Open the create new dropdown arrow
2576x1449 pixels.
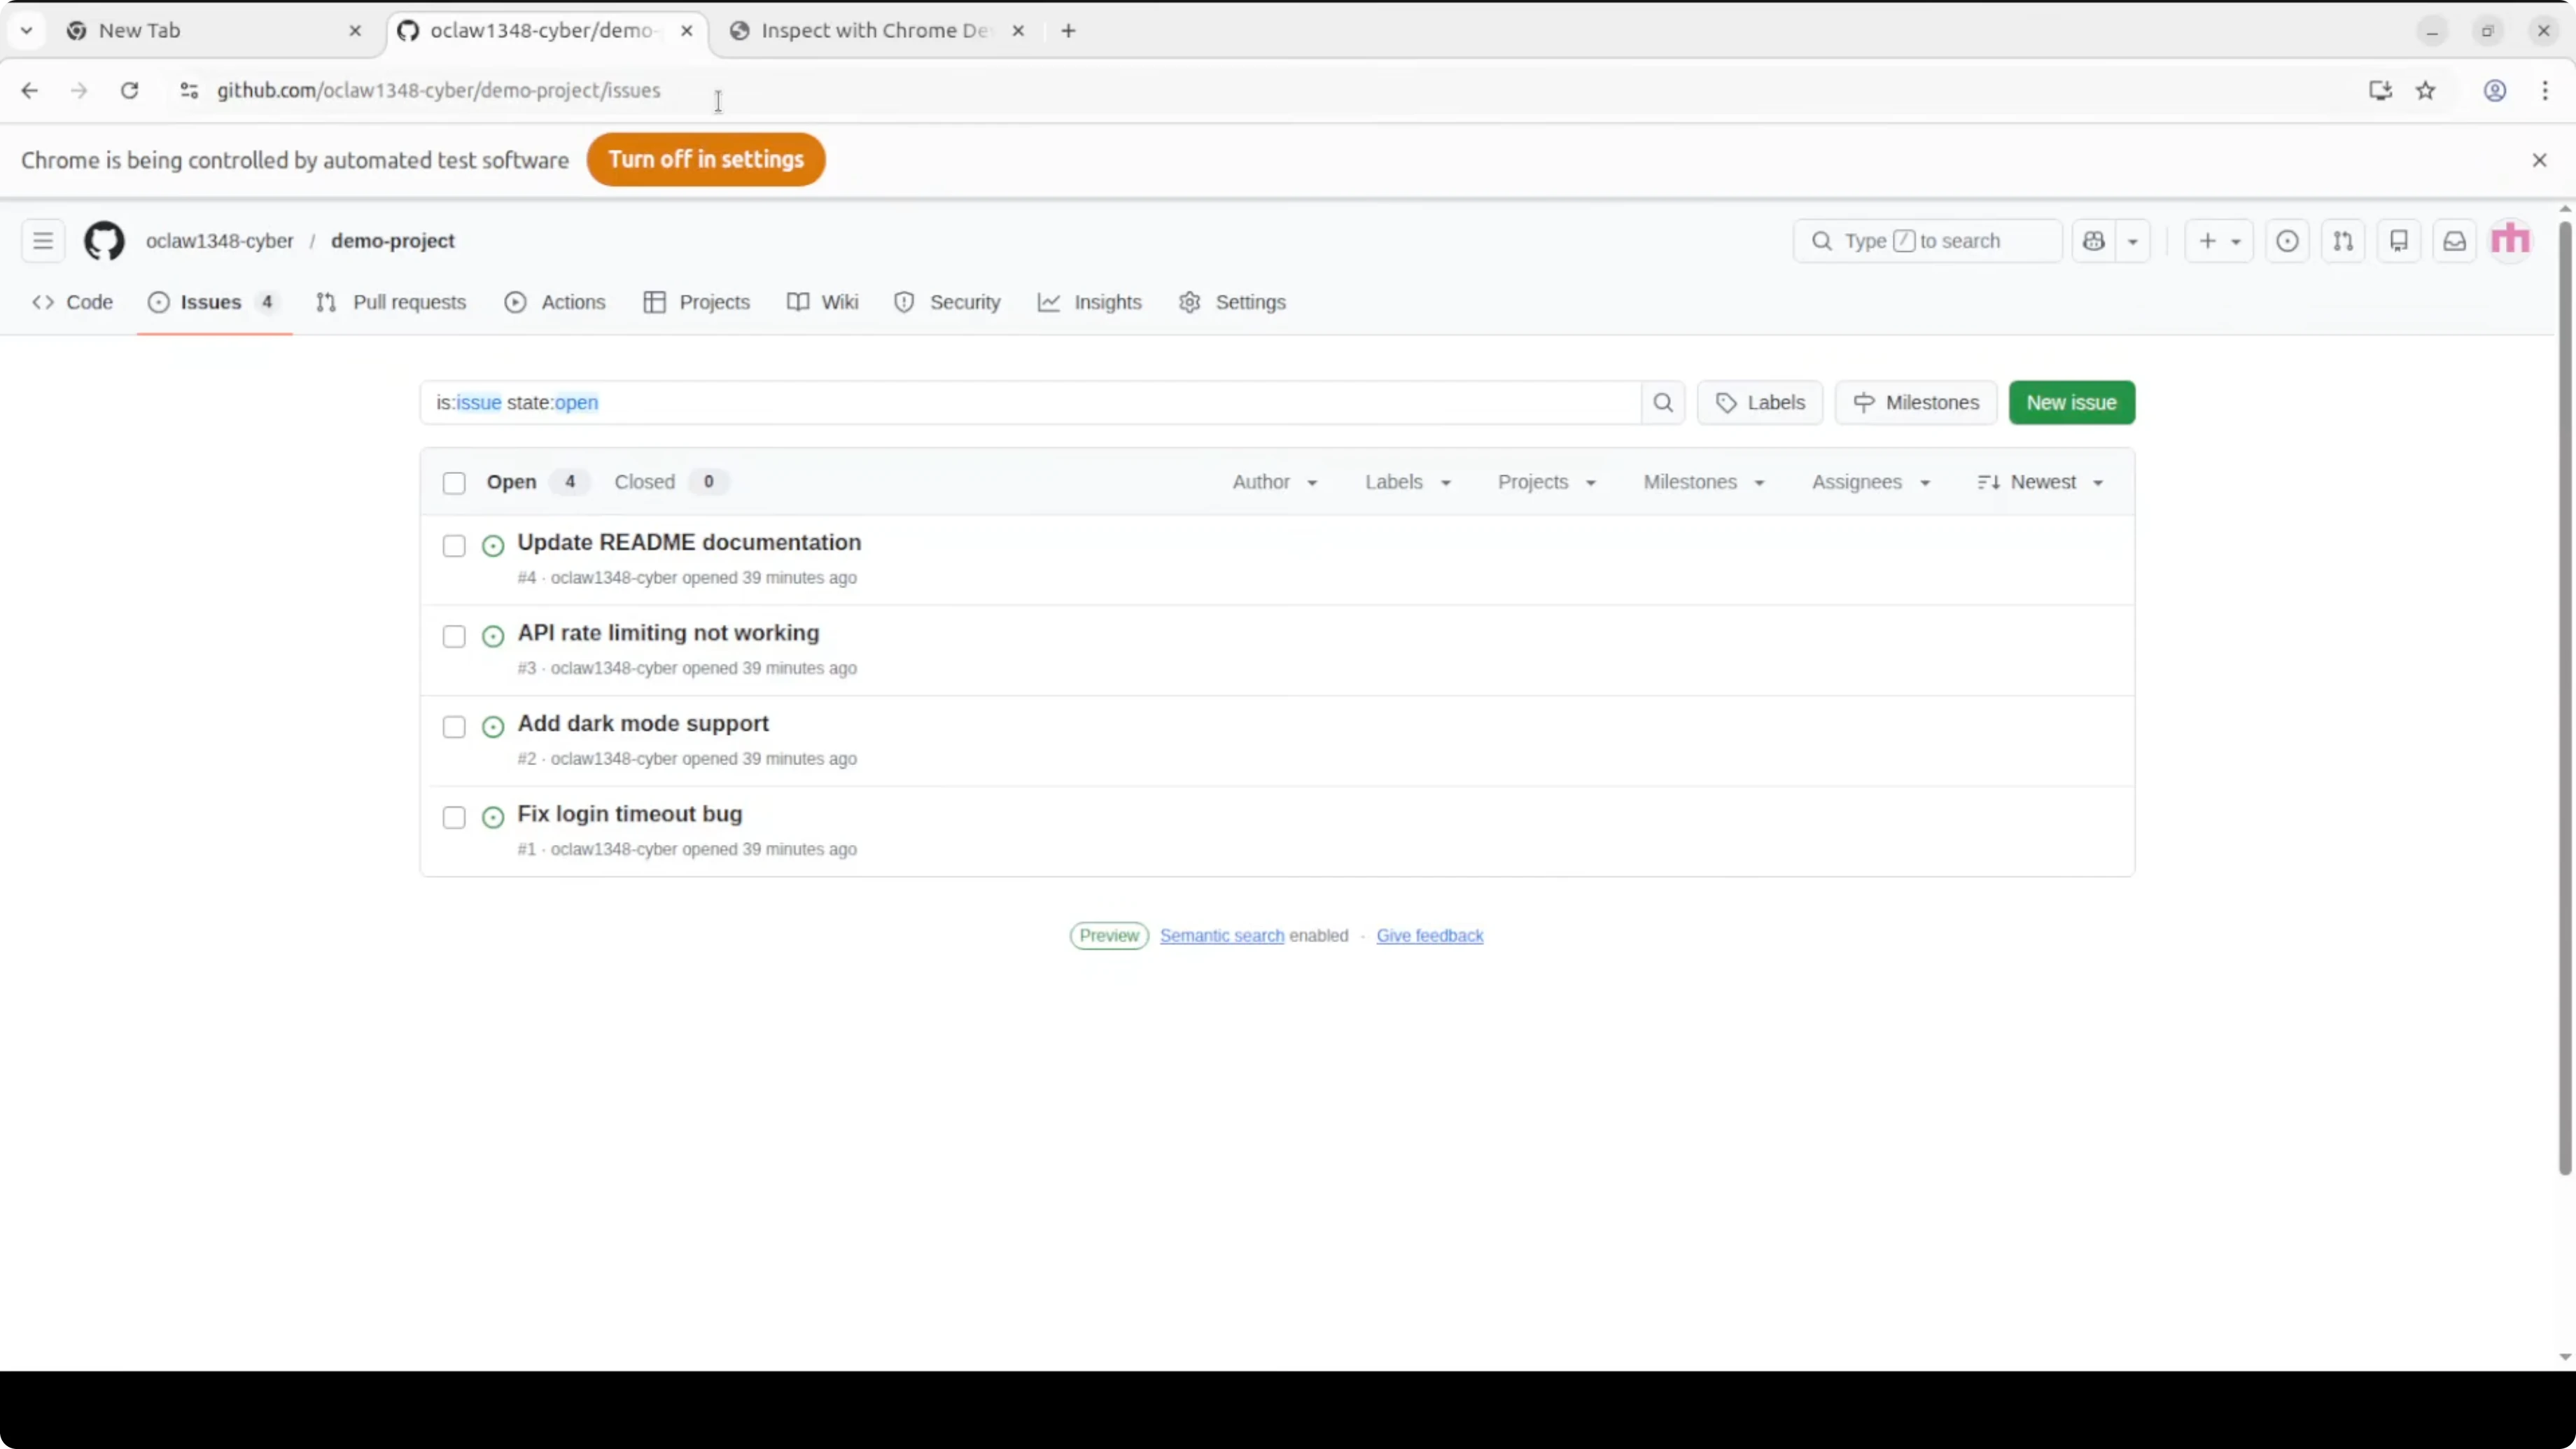(x=2237, y=241)
